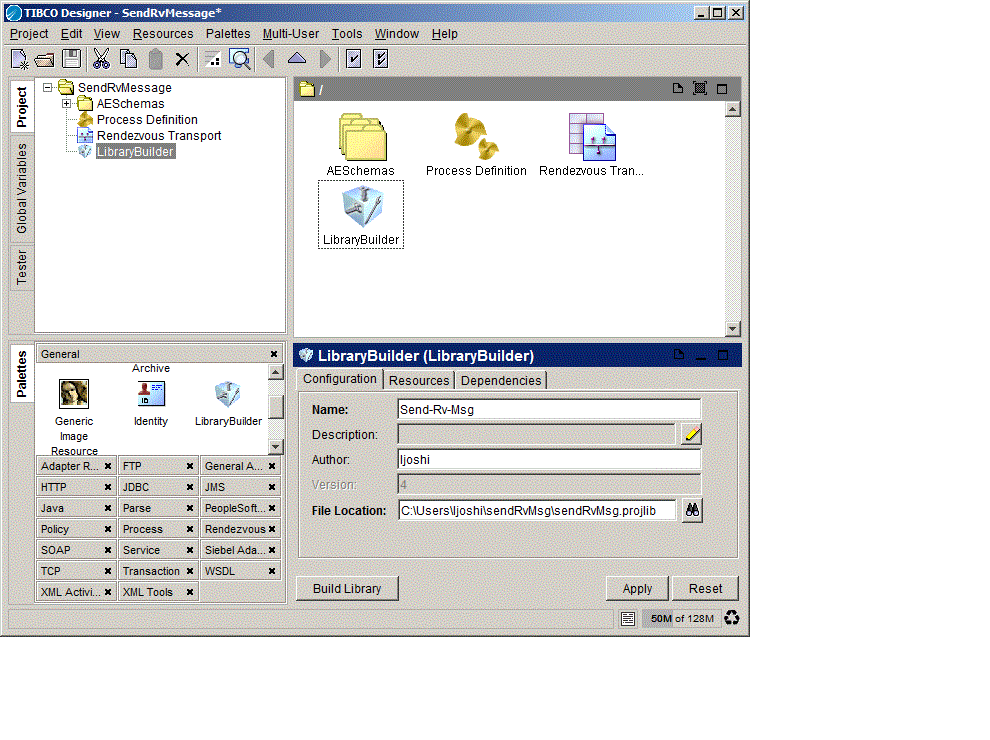Close the General palette
This screenshot has height=740, width=990.
(274, 354)
